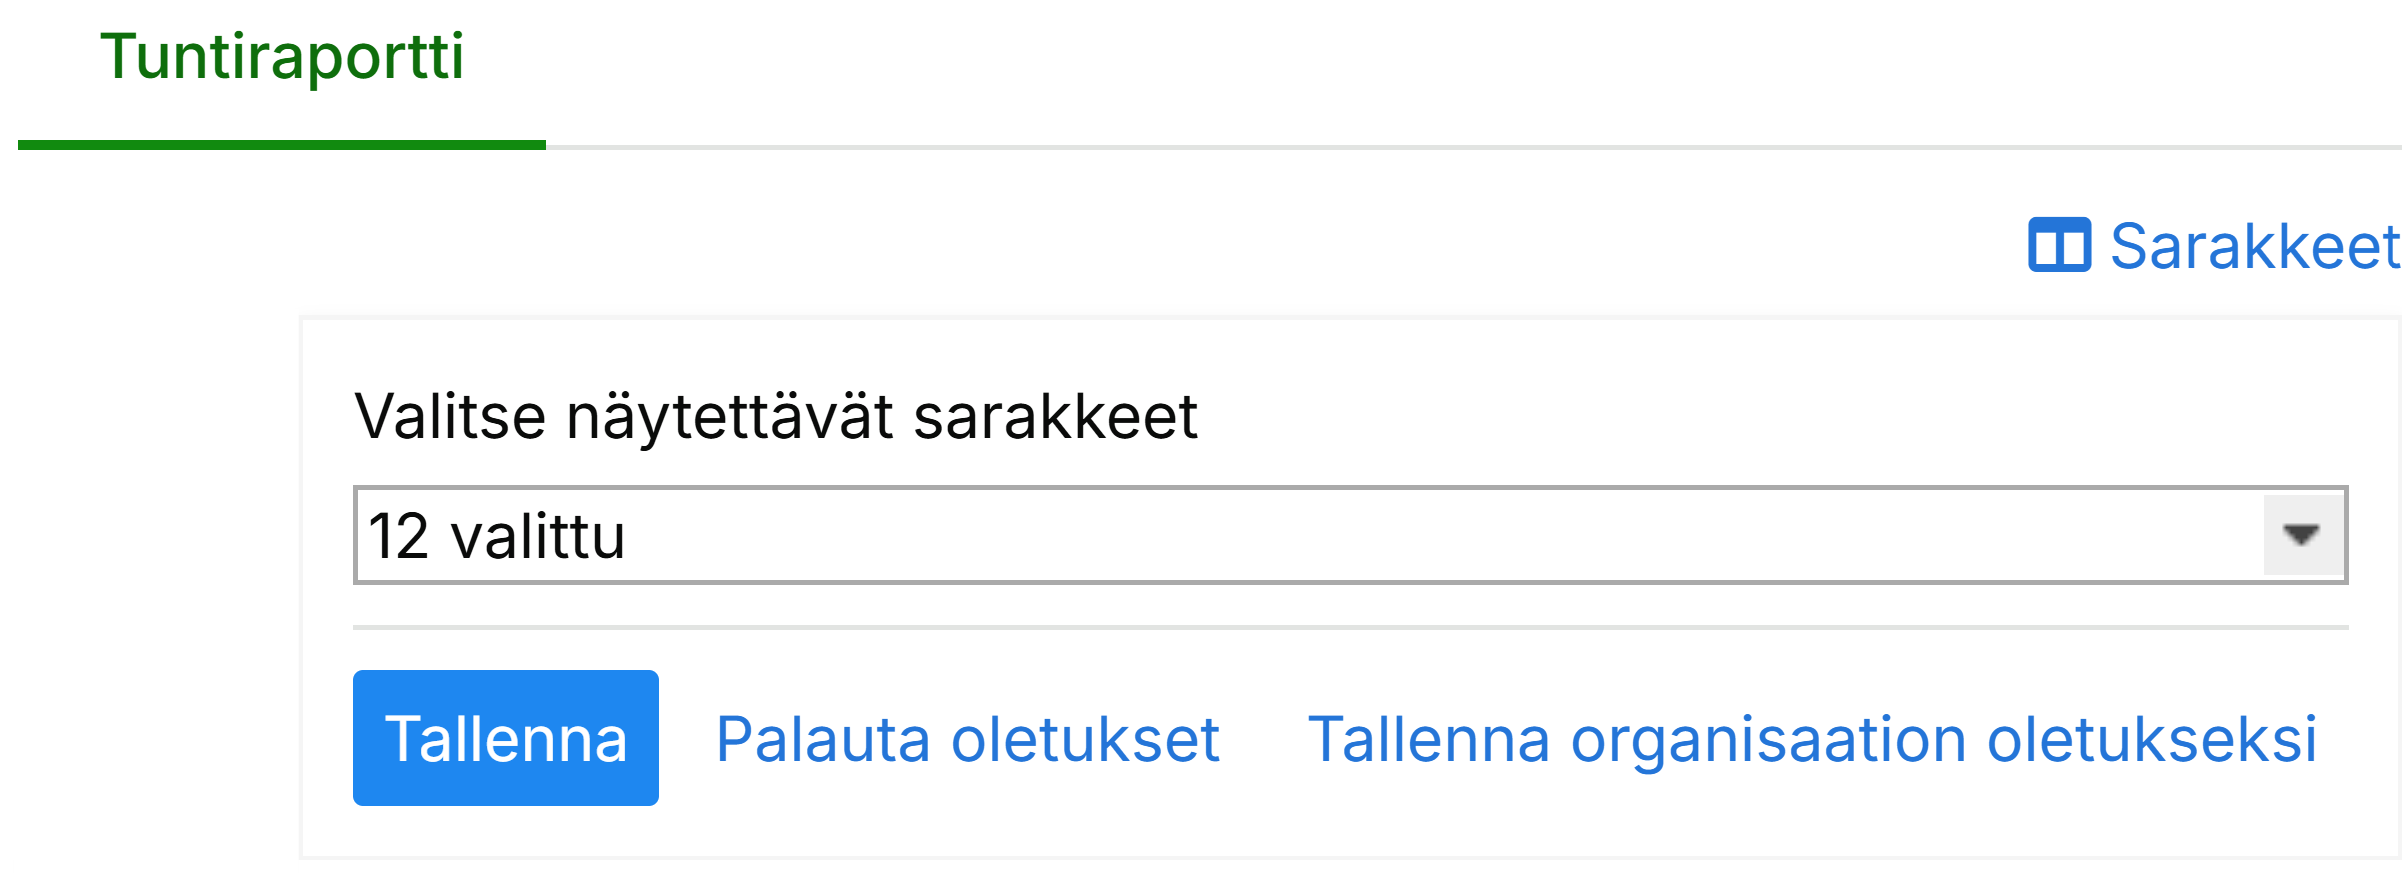Click the 'Valitse näytettävät sarakkeet' label
Viewport: 2402px width, 874px height.
[x=775, y=416]
